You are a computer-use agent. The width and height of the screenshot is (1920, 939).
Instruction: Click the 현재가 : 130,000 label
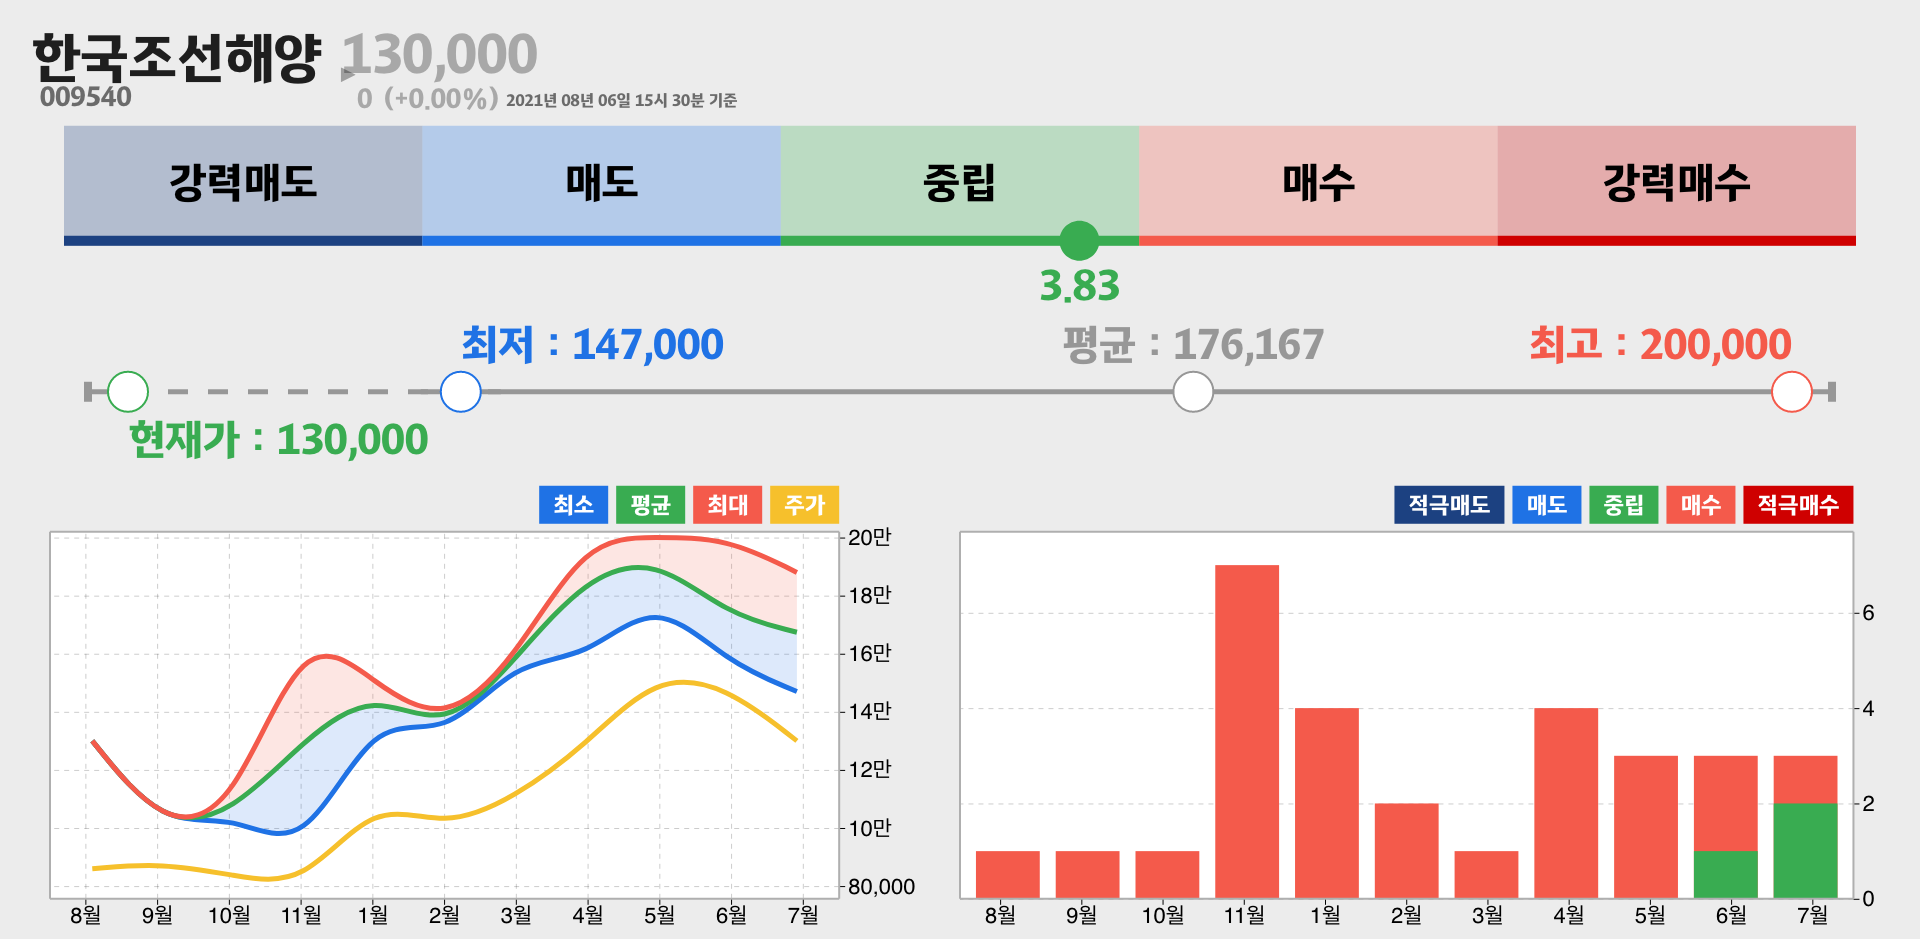(x=279, y=440)
